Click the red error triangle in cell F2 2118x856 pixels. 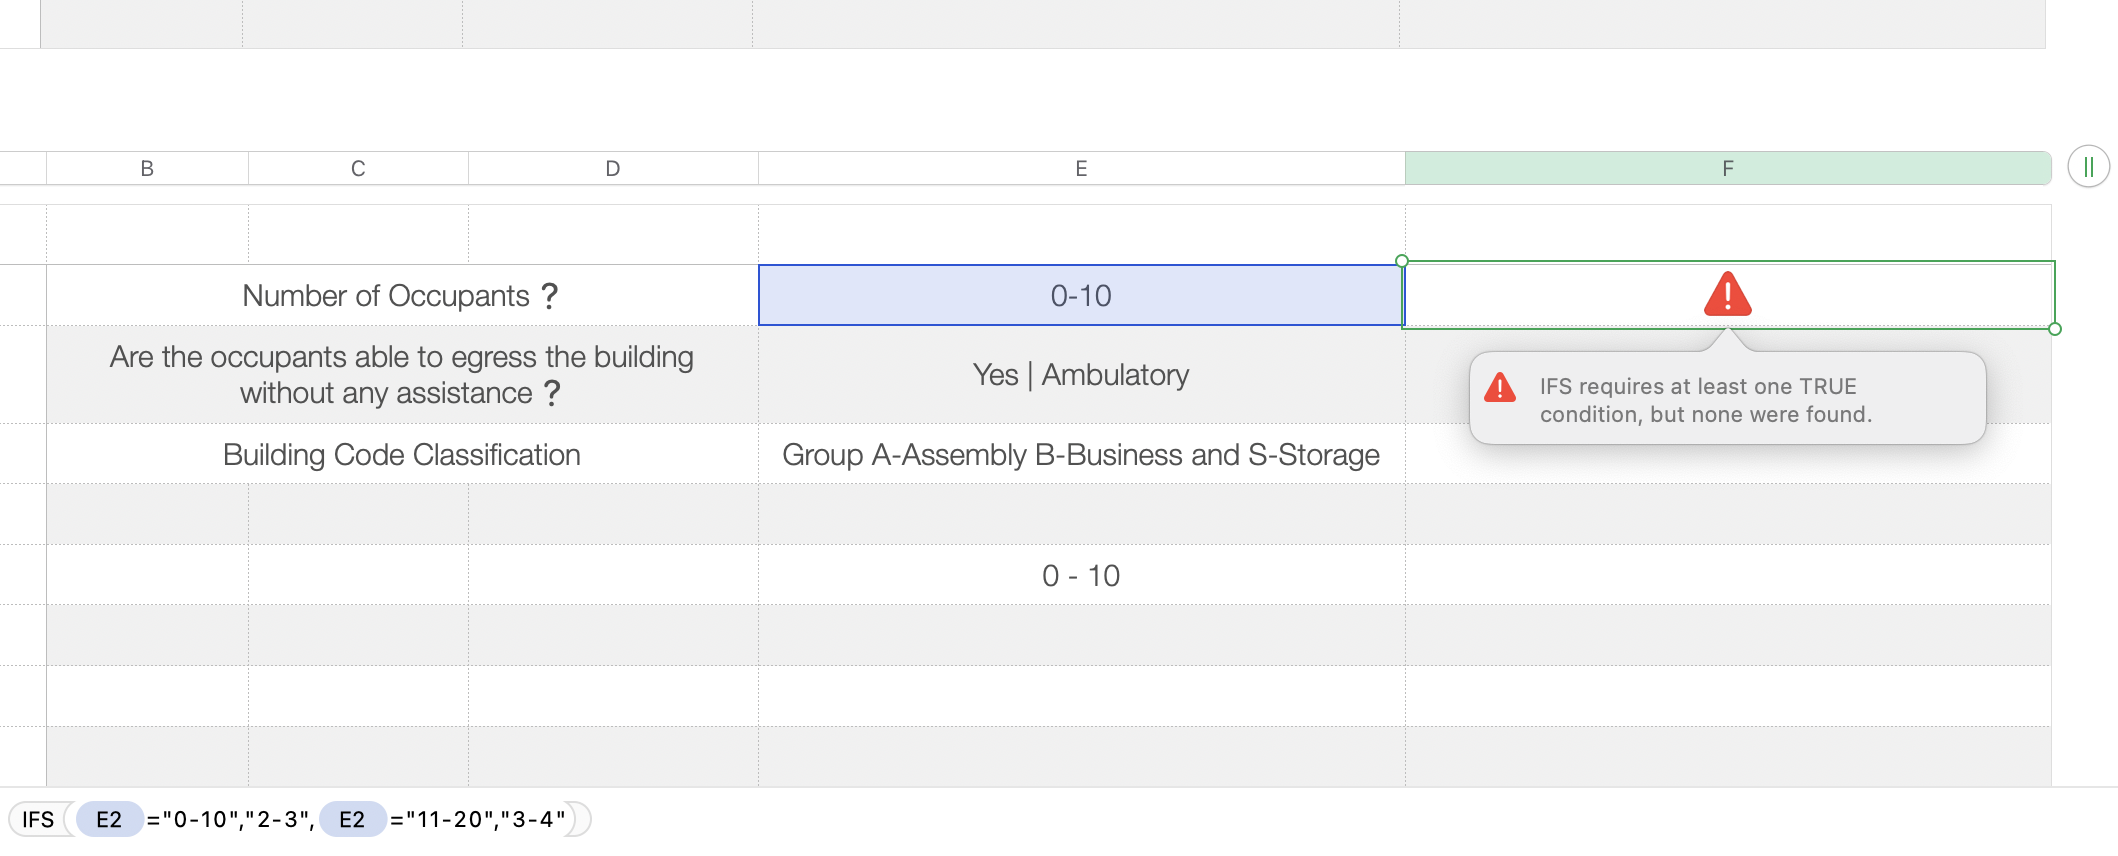1727,294
